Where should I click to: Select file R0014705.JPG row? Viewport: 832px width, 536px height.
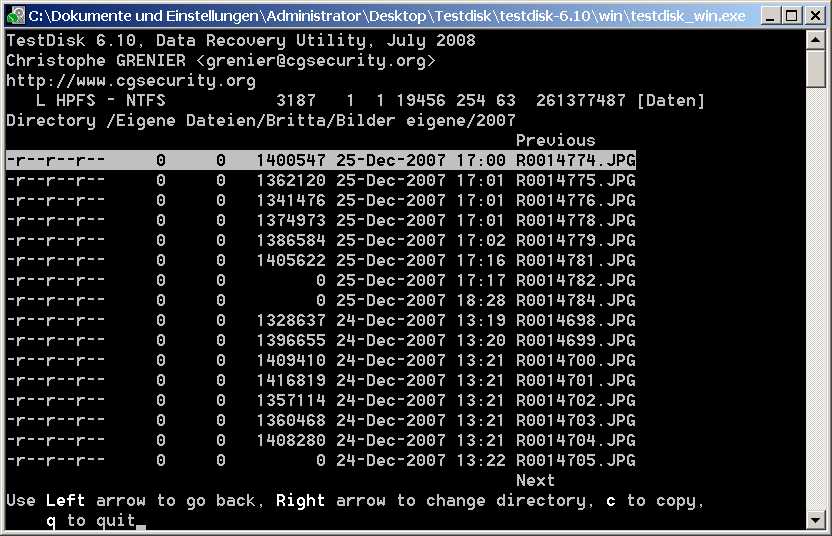pos(321,460)
